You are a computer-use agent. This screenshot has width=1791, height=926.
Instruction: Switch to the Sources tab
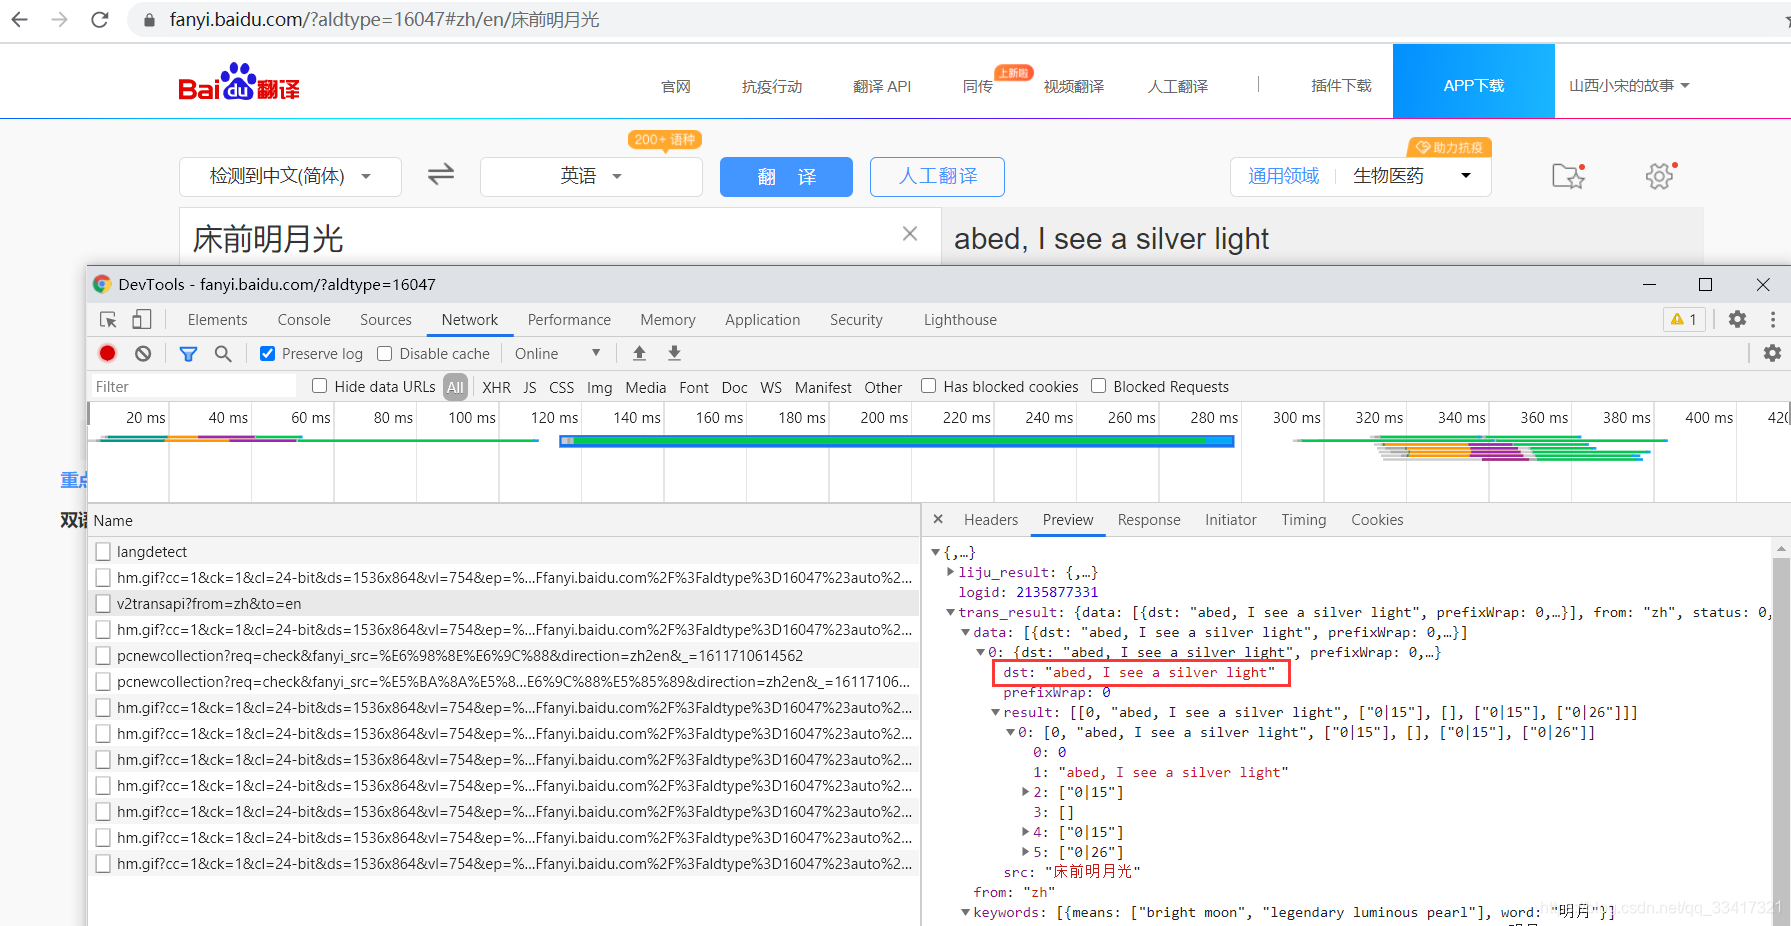tap(386, 320)
